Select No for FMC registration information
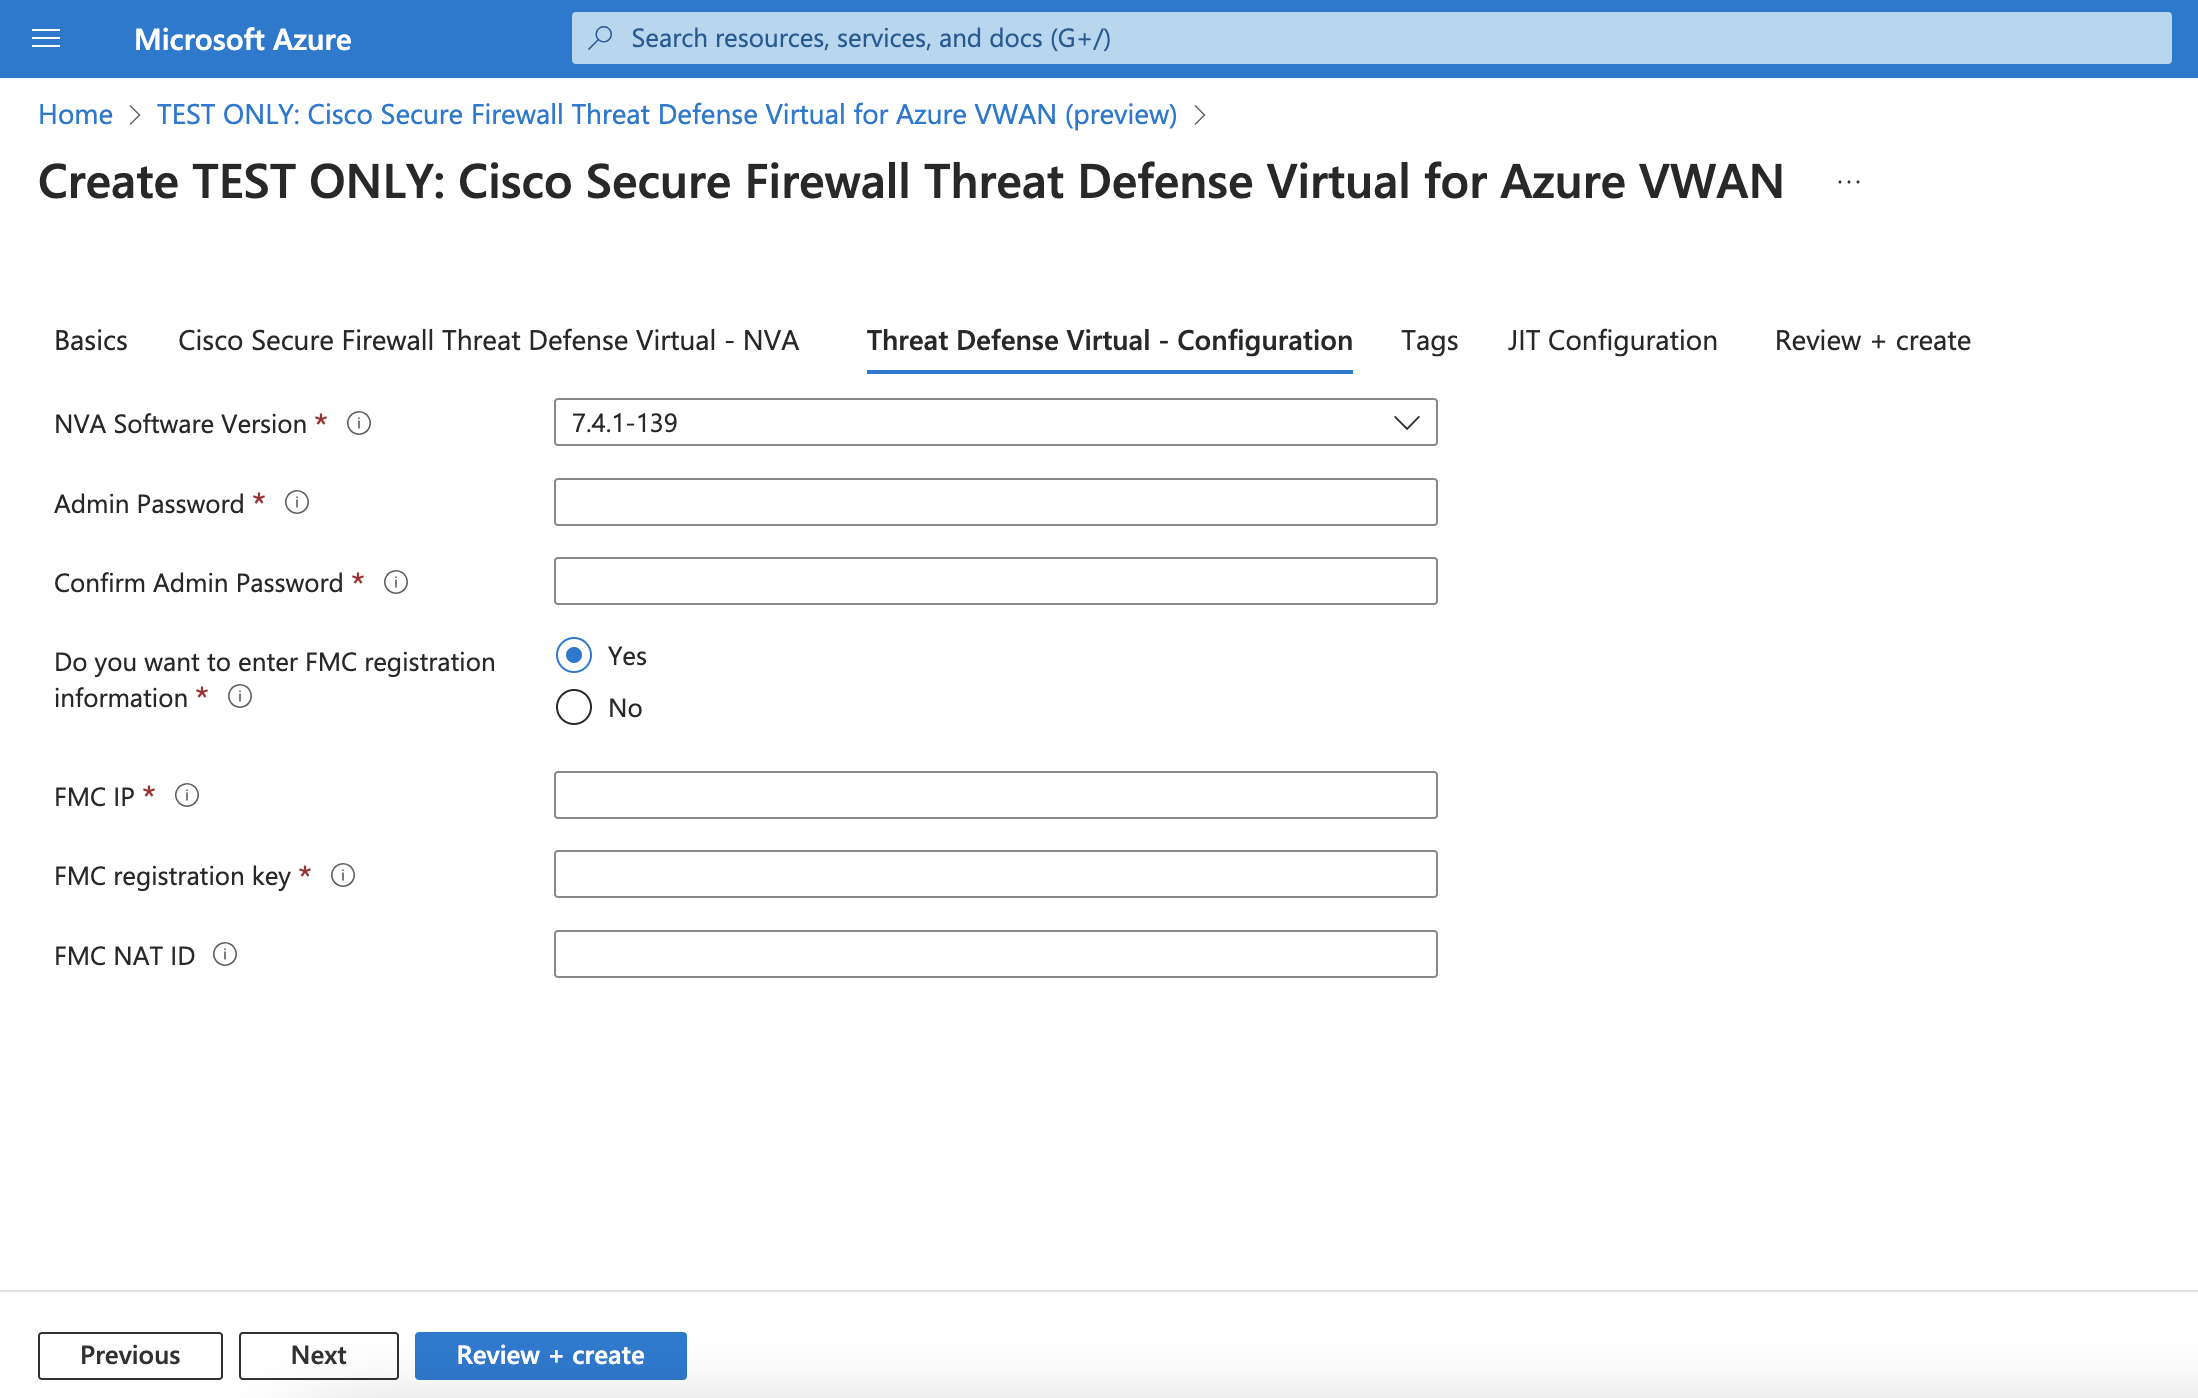This screenshot has height=1398, width=2198. (x=574, y=705)
